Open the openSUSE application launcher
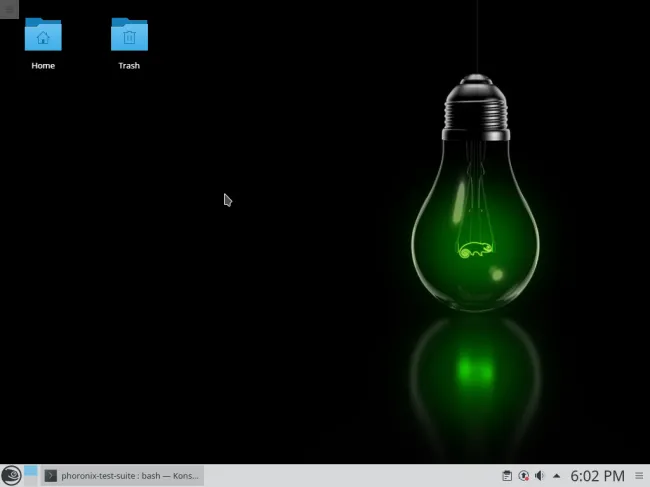 click(11, 475)
